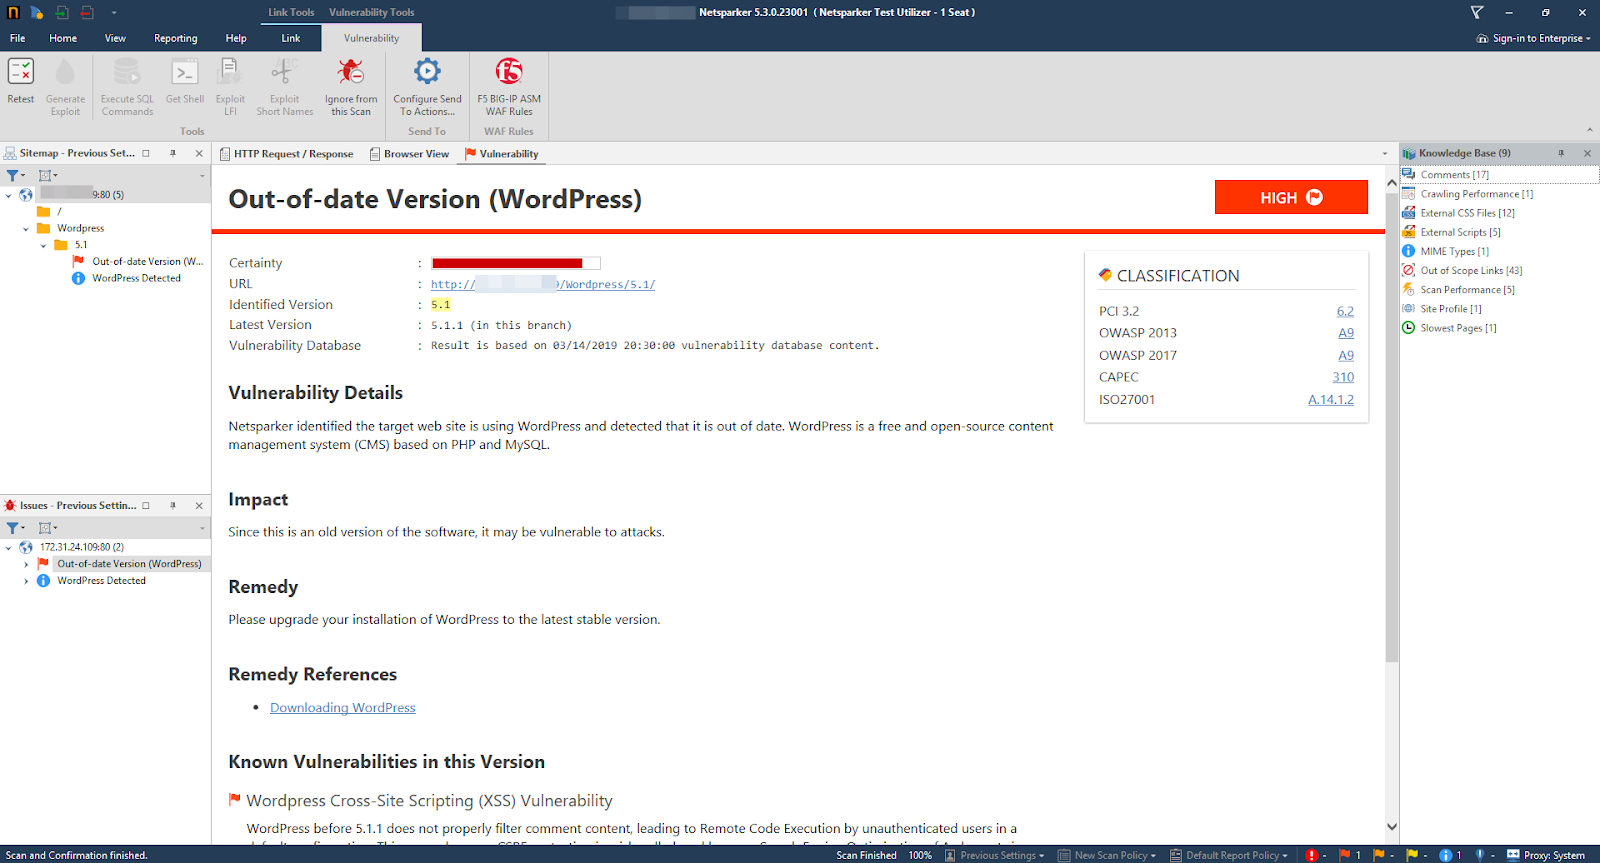Pin the Knowledge Base panel
1600x863 pixels.
pos(1561,153)
